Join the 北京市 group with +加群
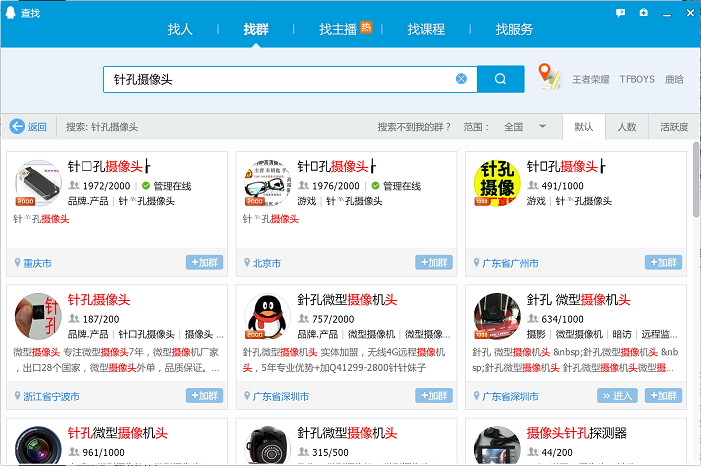The width and height of the screenshot is (701, 466). click(434, 263)
